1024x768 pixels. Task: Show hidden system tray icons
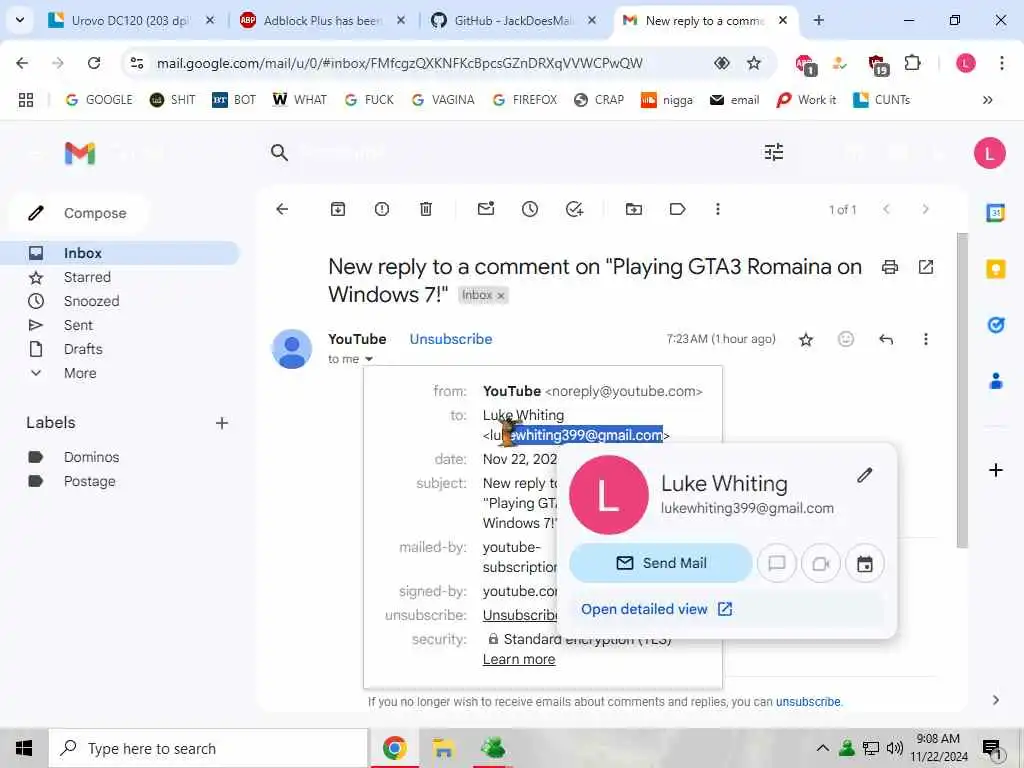tap(822, 748)
